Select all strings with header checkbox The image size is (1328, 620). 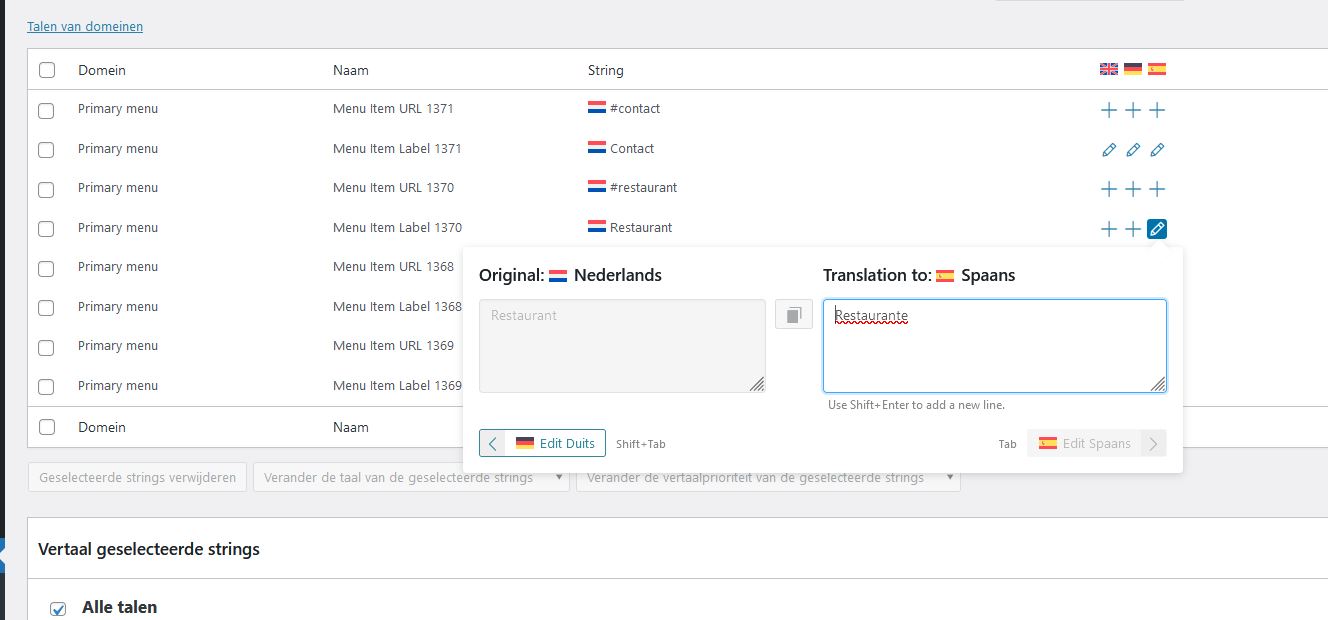(47, 70)
